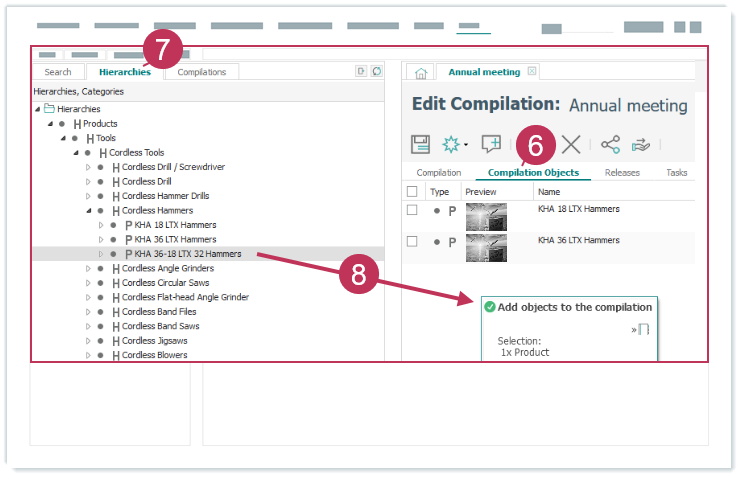
Task: Click the refresh icon in Hierarchies panel
Action: [x=376, y=72]
